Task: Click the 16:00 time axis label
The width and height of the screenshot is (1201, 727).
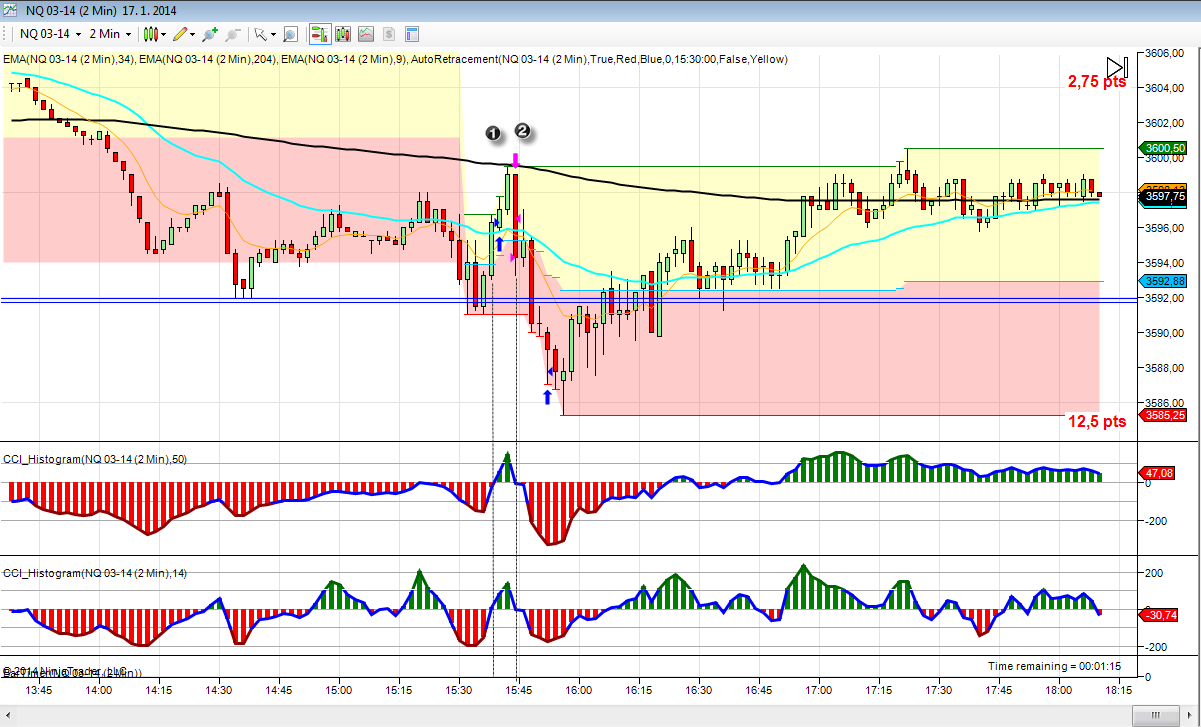Action: [x=578, y=690]
